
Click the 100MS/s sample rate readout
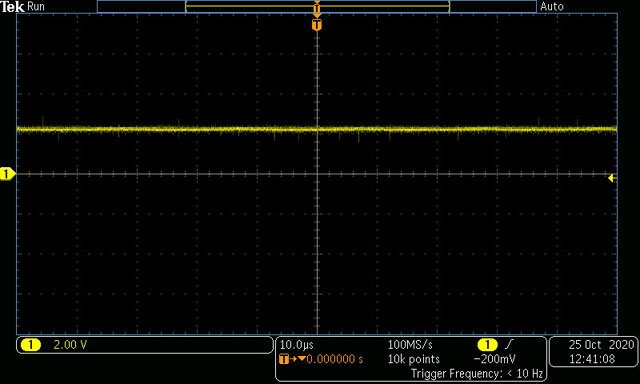click(410, 345)
